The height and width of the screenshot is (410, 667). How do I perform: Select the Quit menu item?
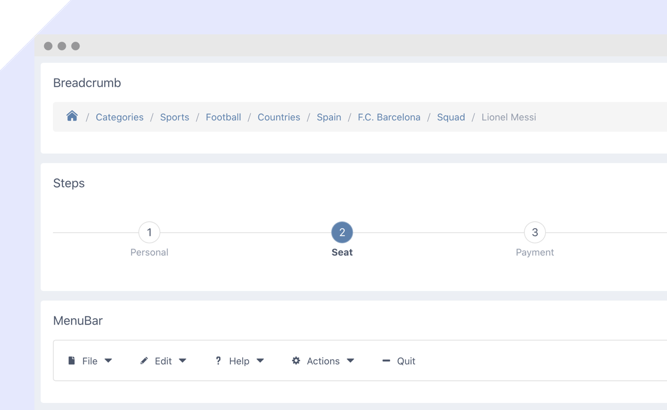coord(405,361)
